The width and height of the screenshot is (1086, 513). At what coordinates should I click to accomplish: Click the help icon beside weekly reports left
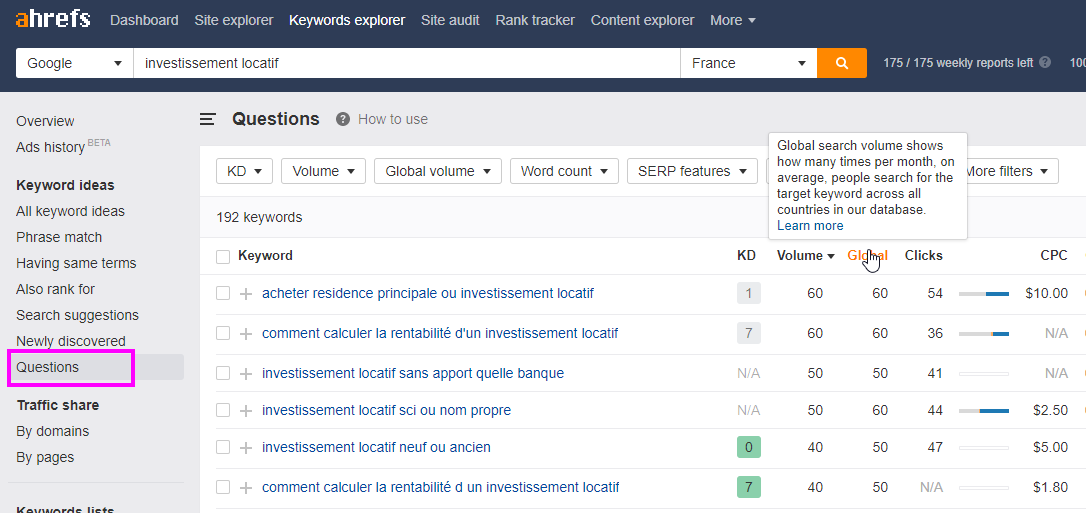coord(1044,62)
